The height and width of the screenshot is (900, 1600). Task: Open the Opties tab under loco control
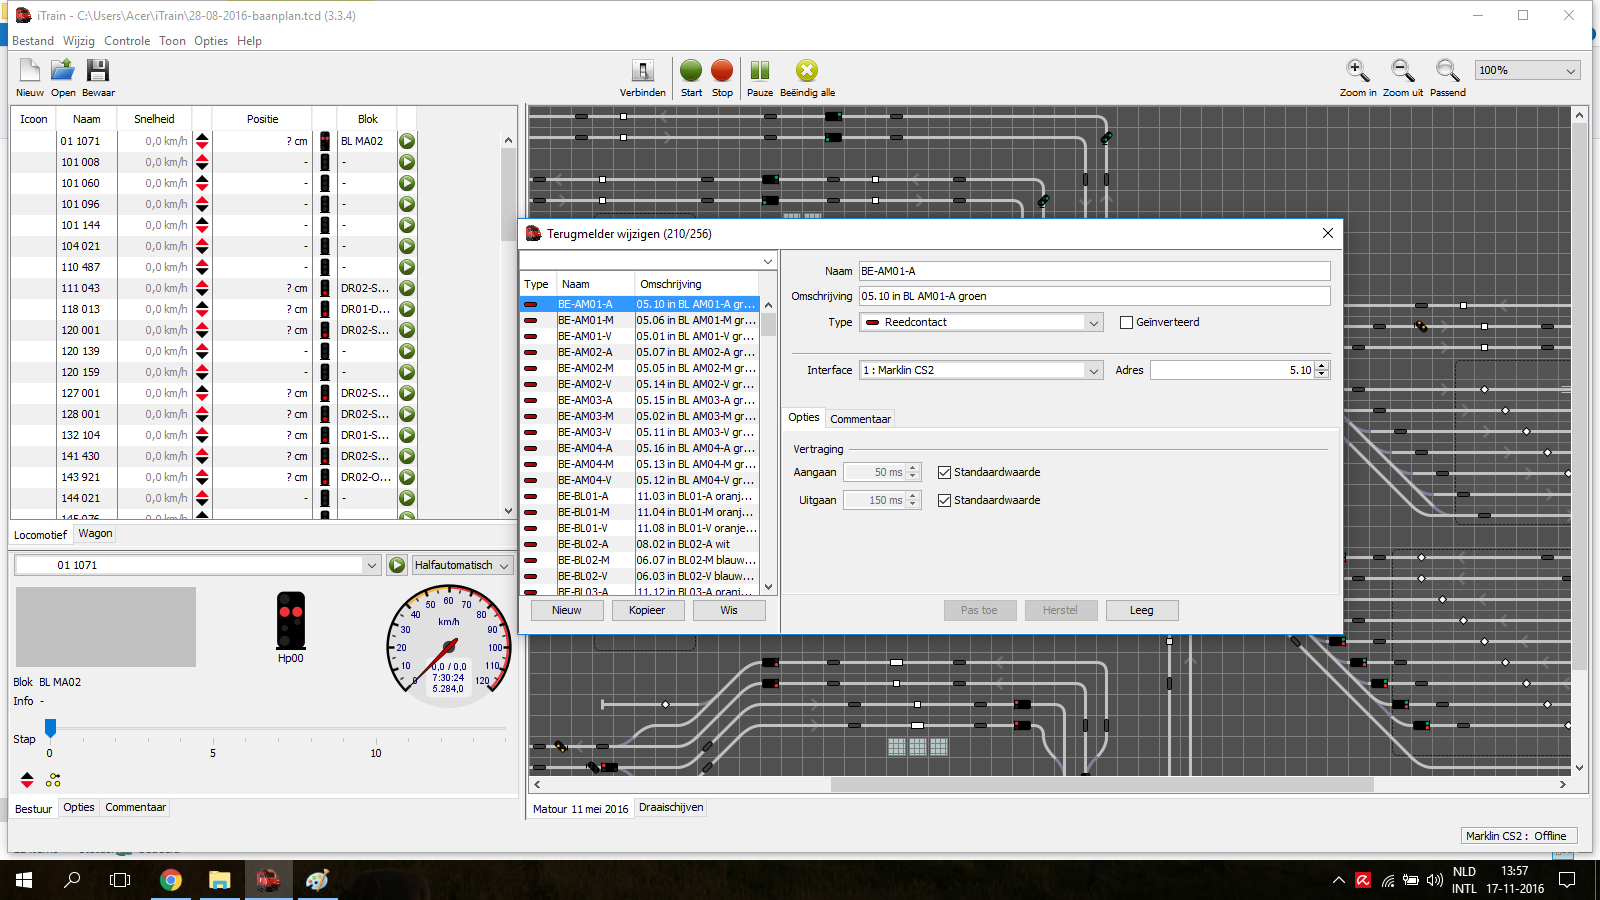click(x=79, y=808)
